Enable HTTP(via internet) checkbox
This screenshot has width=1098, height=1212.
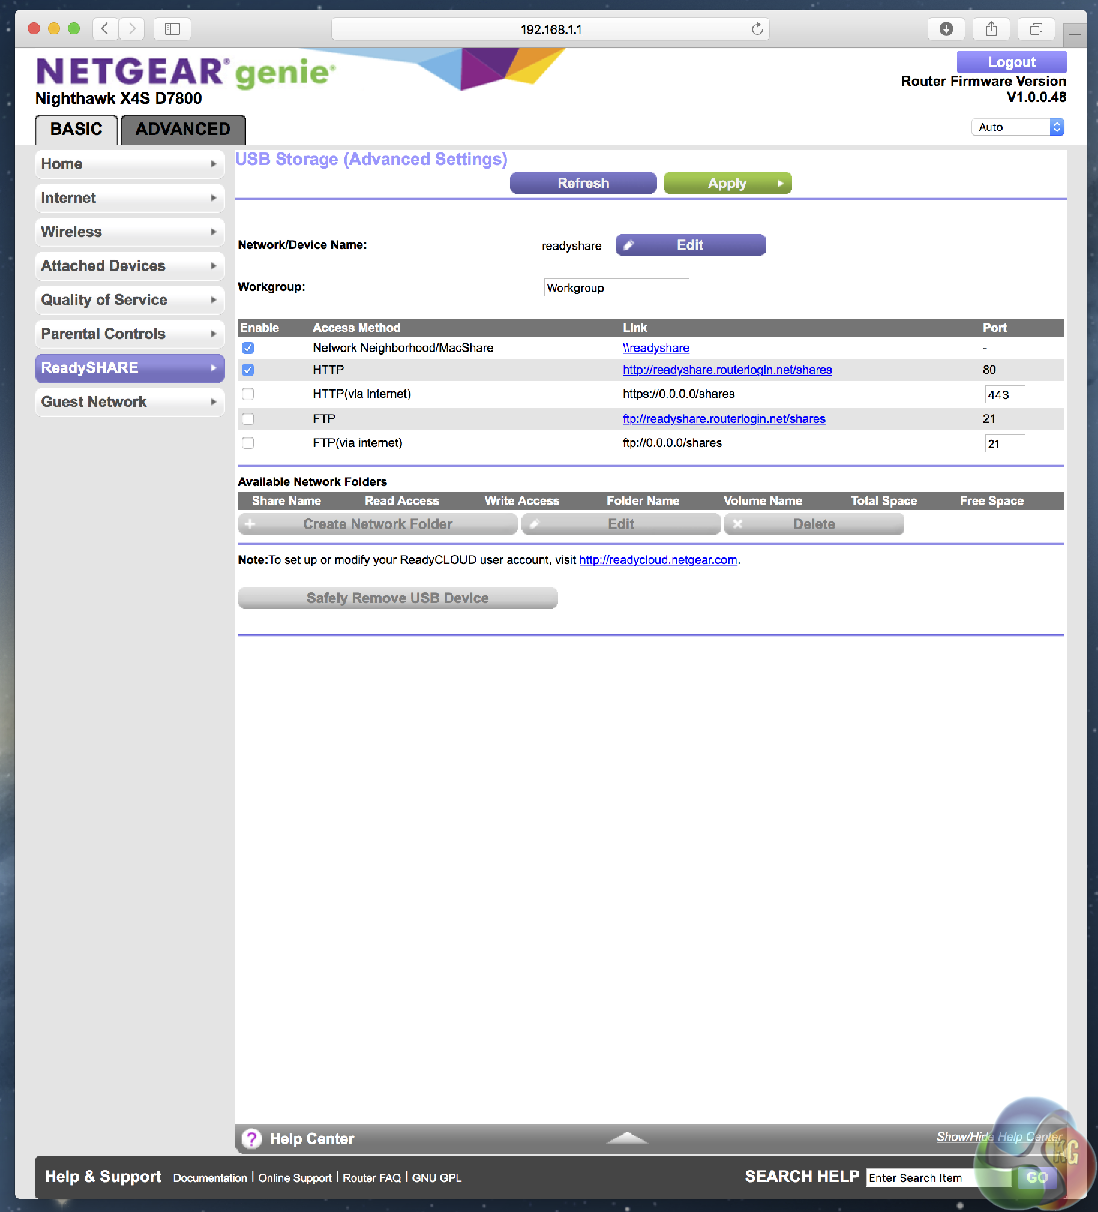(248, 394)
